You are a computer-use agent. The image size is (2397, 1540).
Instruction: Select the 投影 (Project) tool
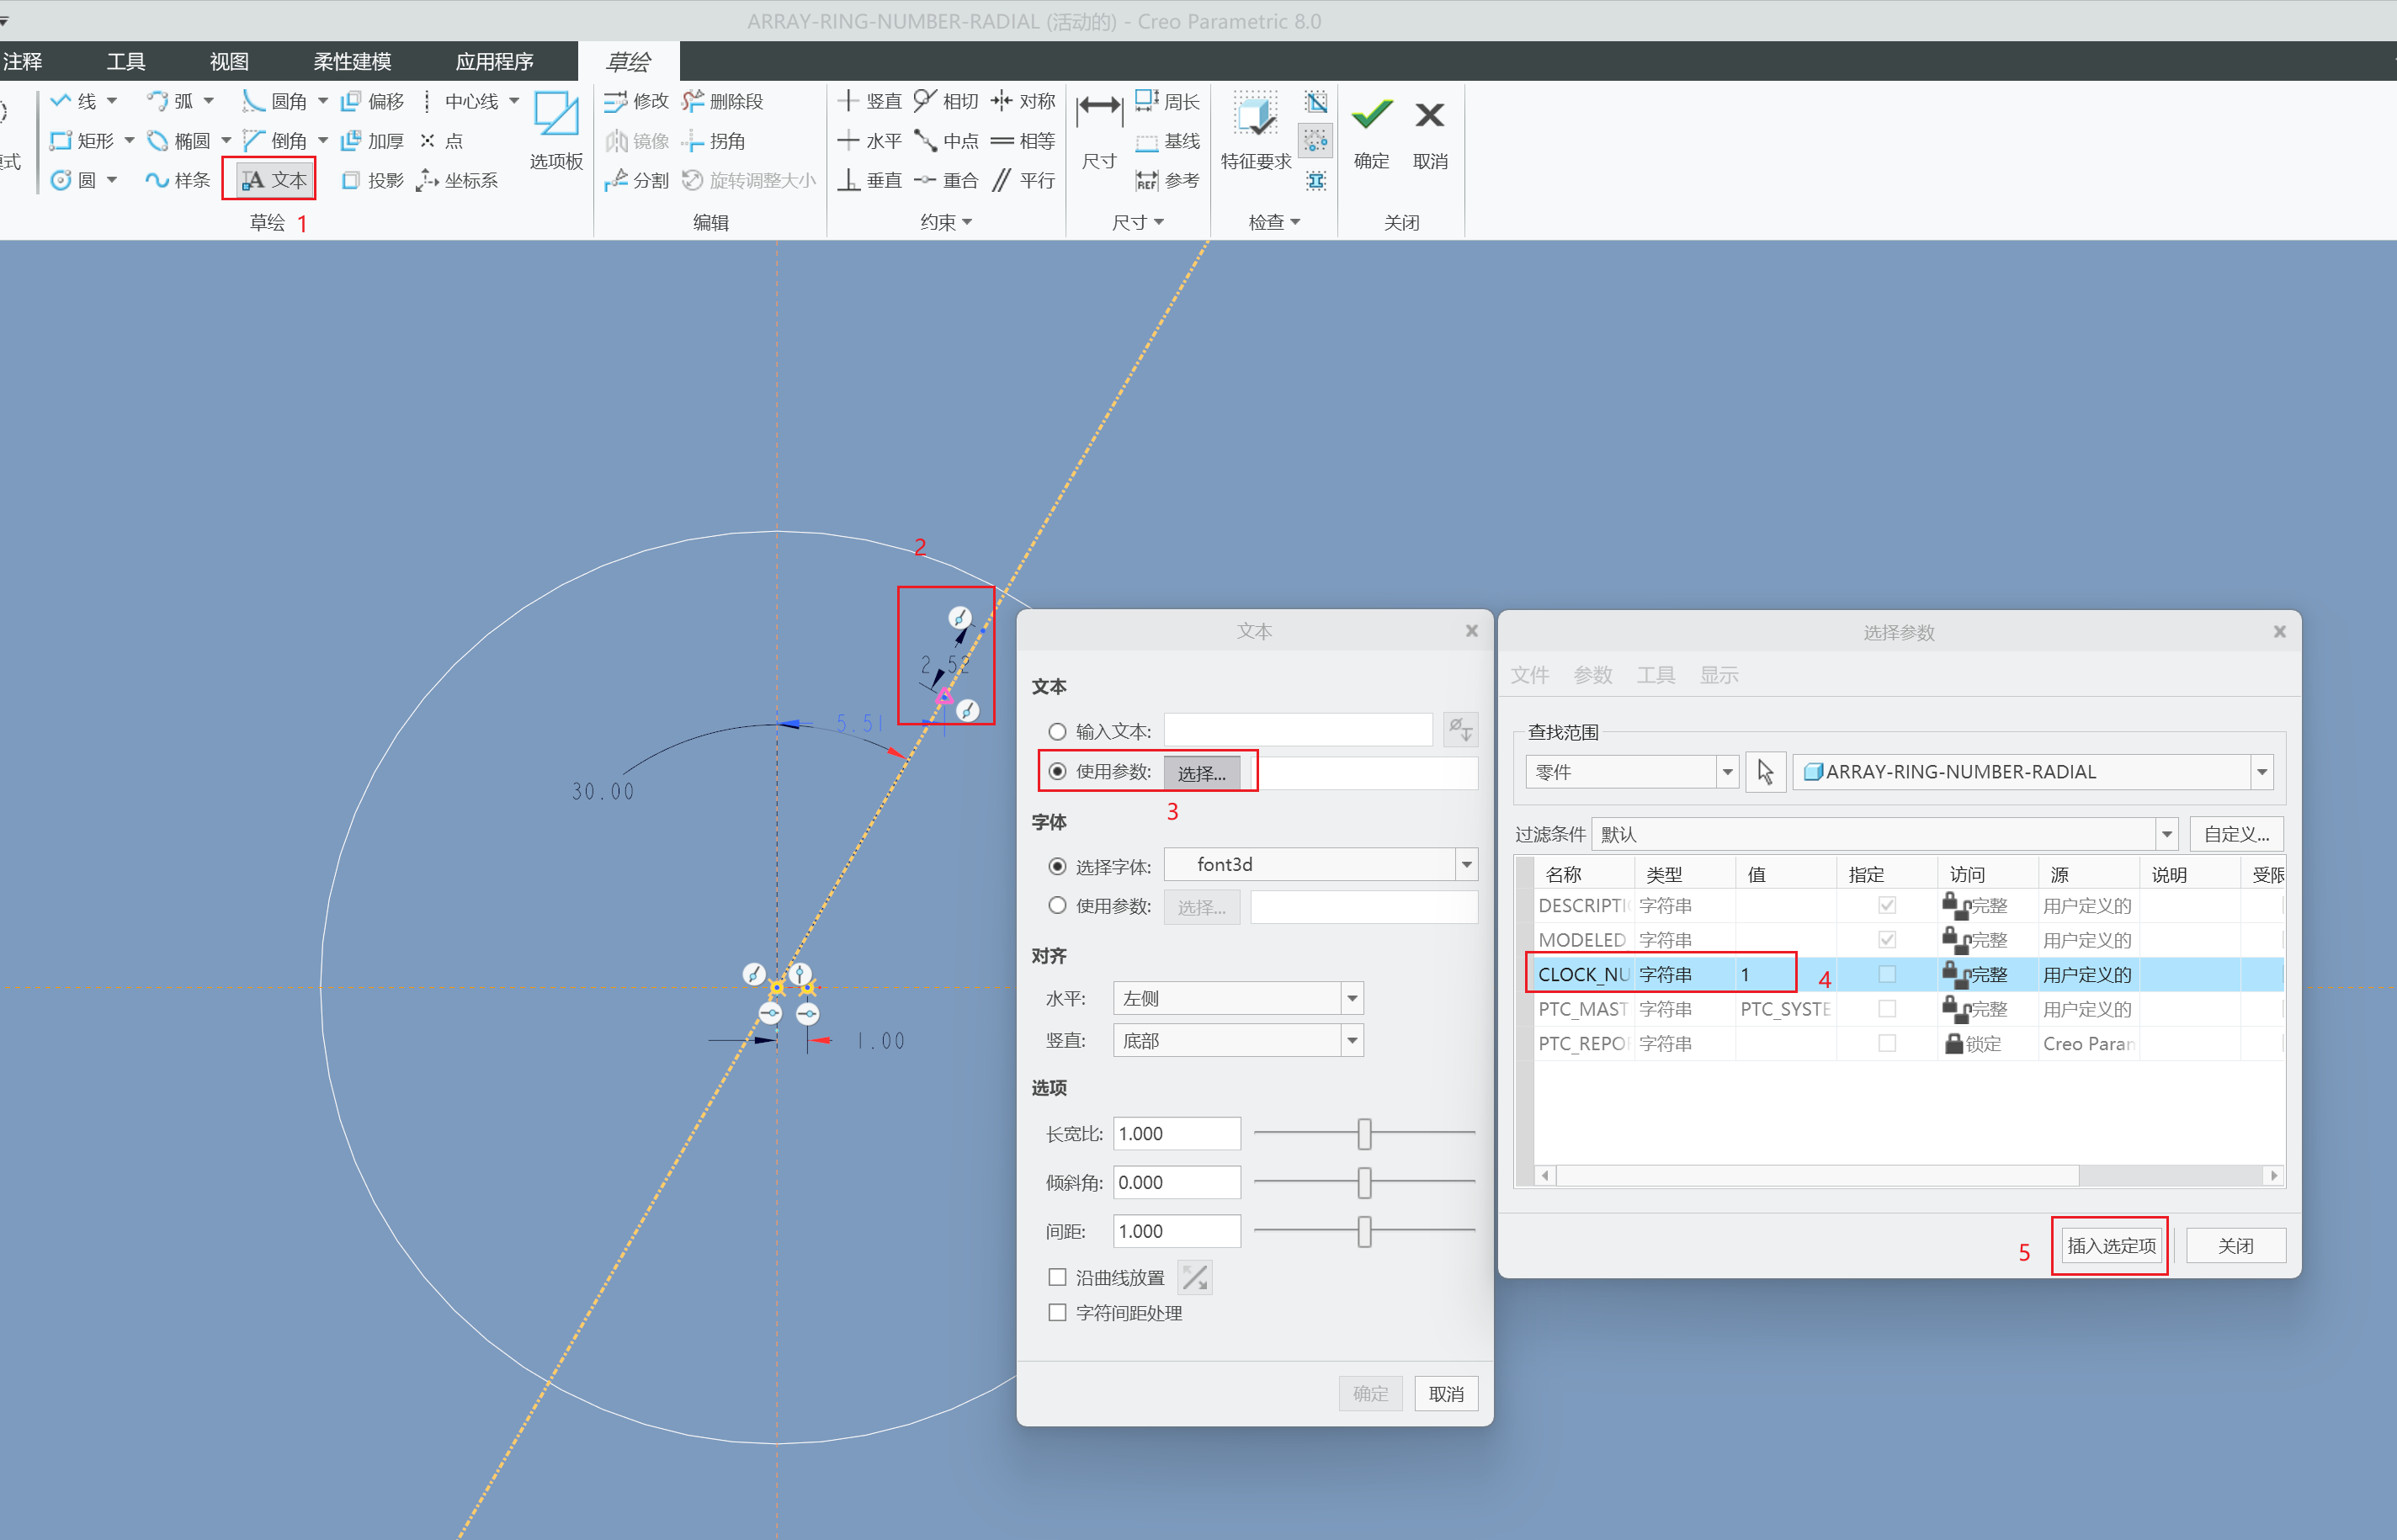(373, 180)
